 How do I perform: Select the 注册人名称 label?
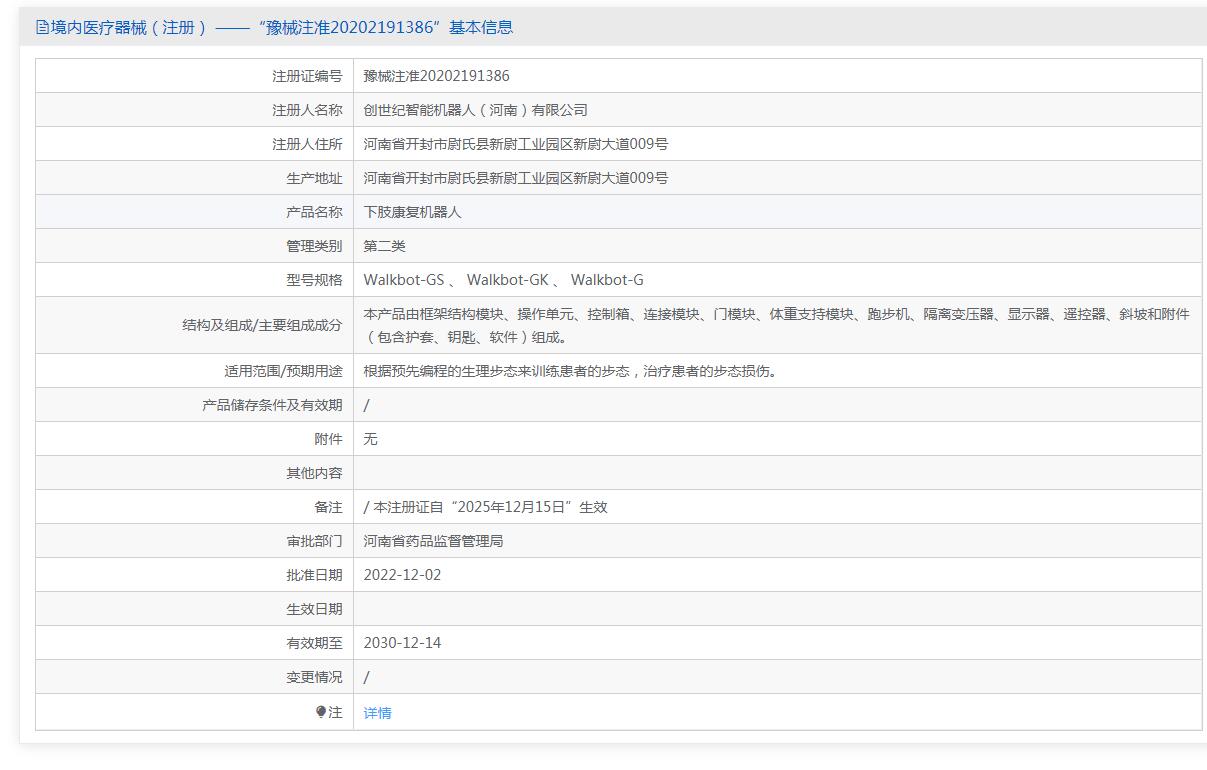(307, 110)
